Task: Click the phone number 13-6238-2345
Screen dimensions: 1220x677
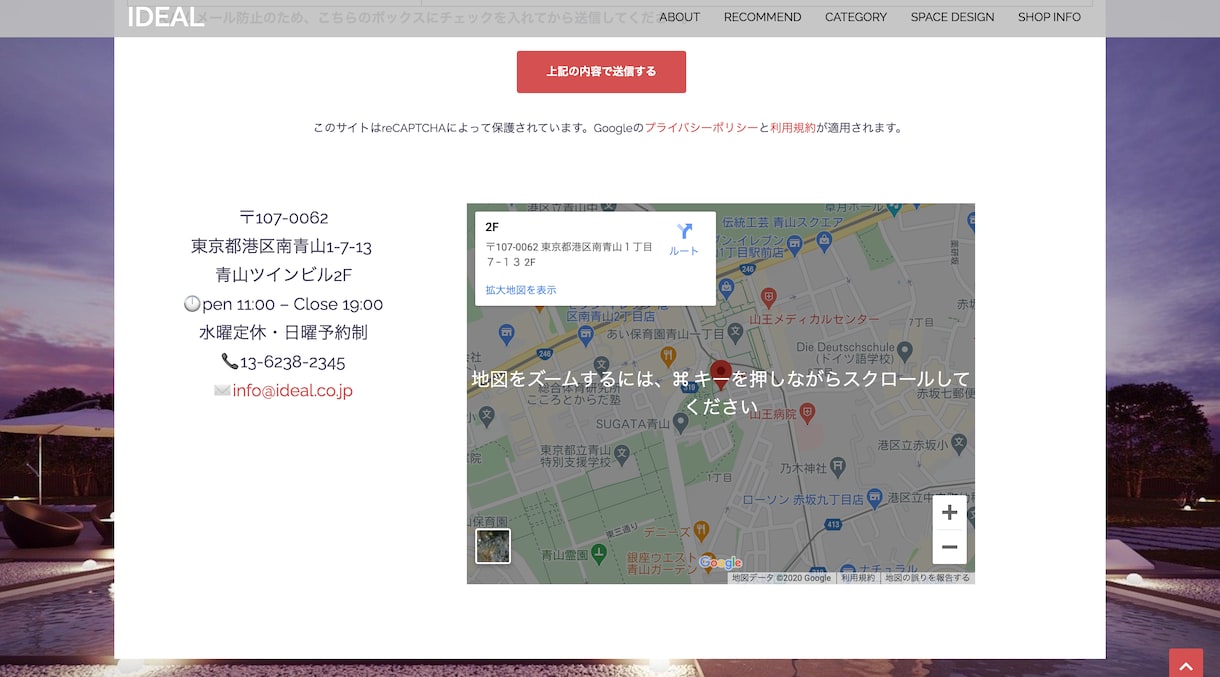Action: point(292,362)
